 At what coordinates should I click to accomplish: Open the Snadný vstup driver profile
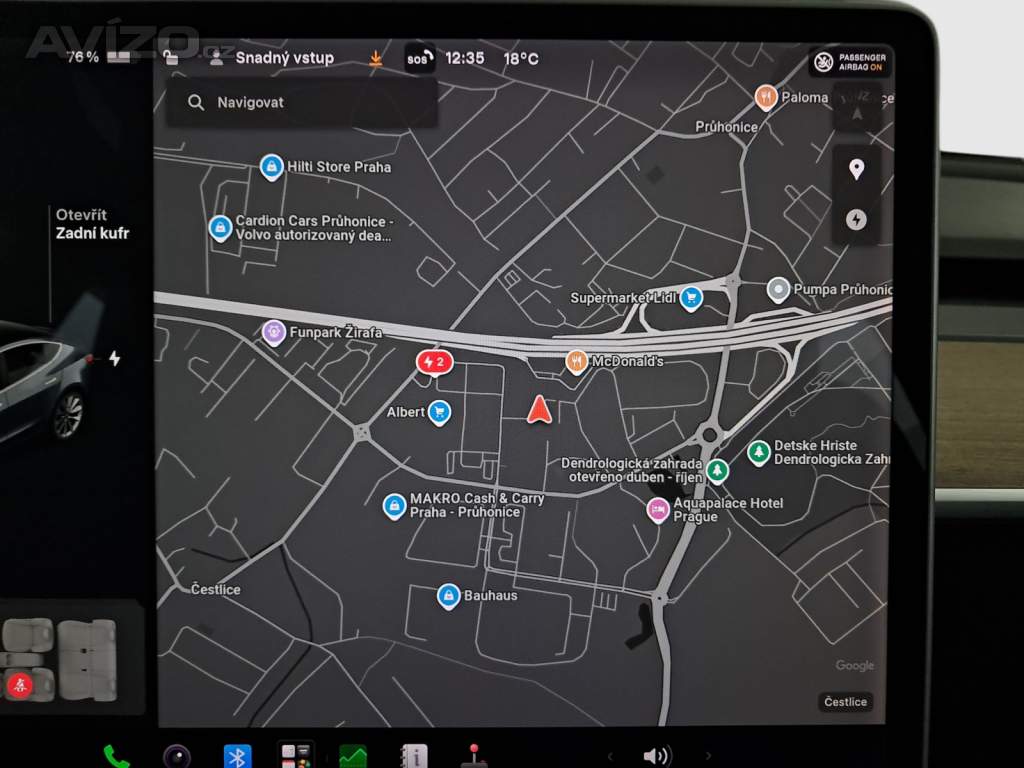pyautogui.click(x=272, y=58)
